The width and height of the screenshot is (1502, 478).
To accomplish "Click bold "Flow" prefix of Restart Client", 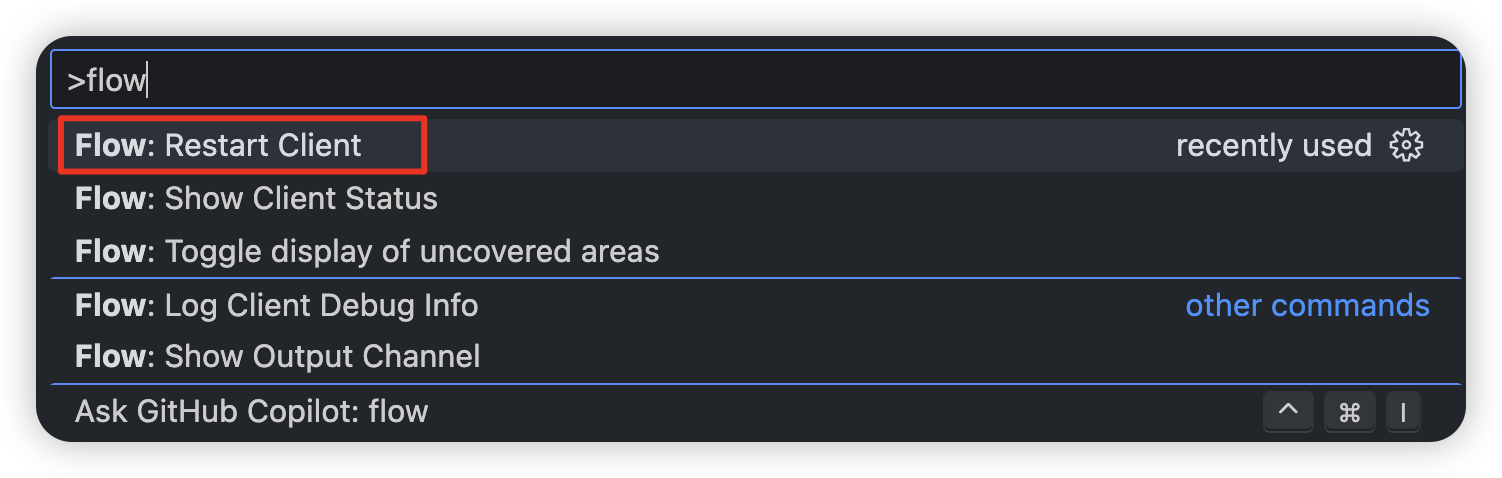I will coord(110,146).
